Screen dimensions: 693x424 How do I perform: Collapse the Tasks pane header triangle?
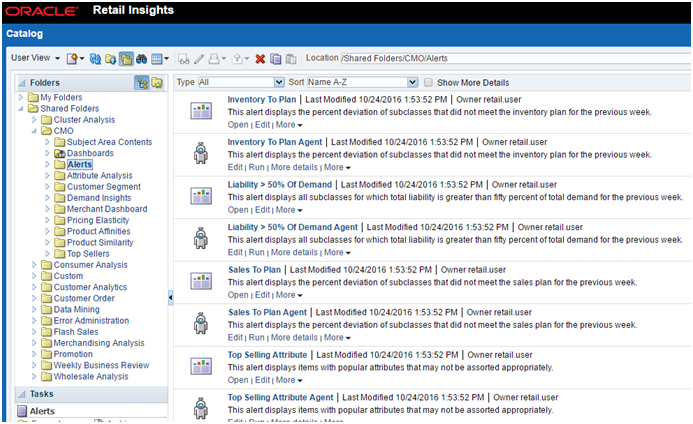[22, 393]
